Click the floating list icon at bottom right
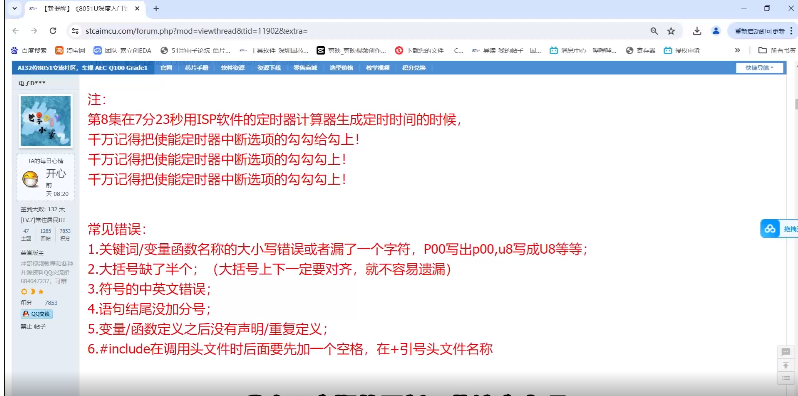The height and width of the screenshot is (396, 798). 785,378
